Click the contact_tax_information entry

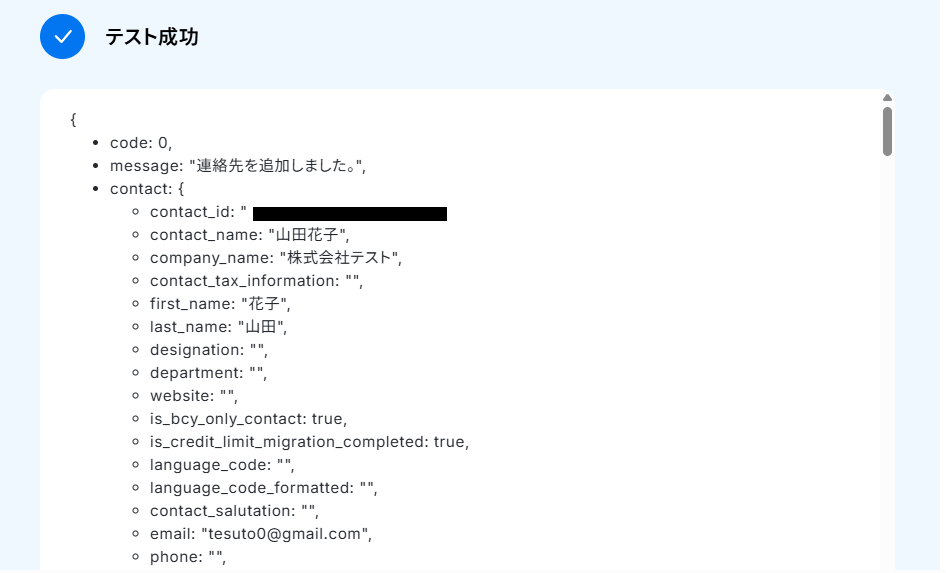coord(258,282)
